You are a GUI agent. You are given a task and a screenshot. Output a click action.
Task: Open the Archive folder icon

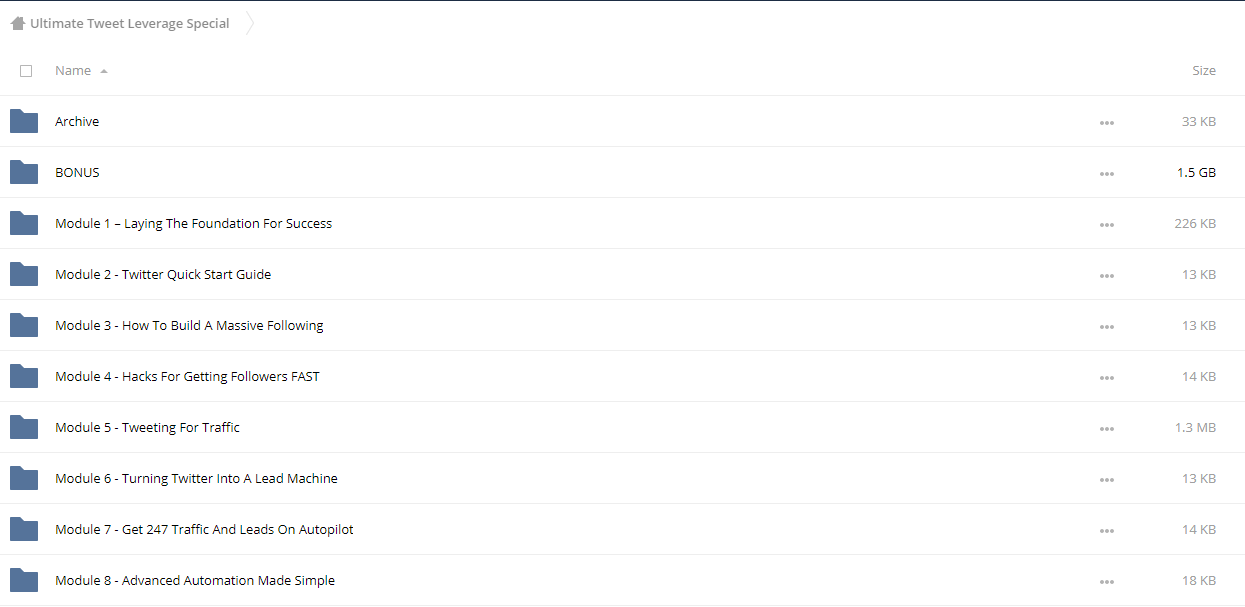24,121
